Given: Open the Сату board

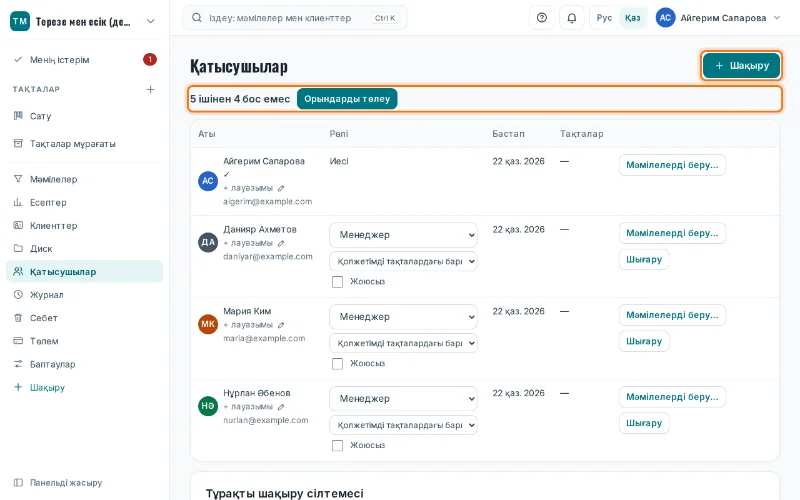Looking at the screenshot, I should tap(85, 116).
